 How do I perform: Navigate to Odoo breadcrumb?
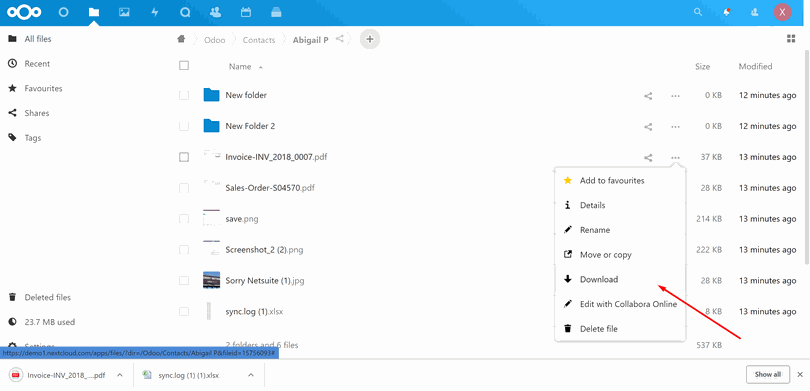click(214, 40)
